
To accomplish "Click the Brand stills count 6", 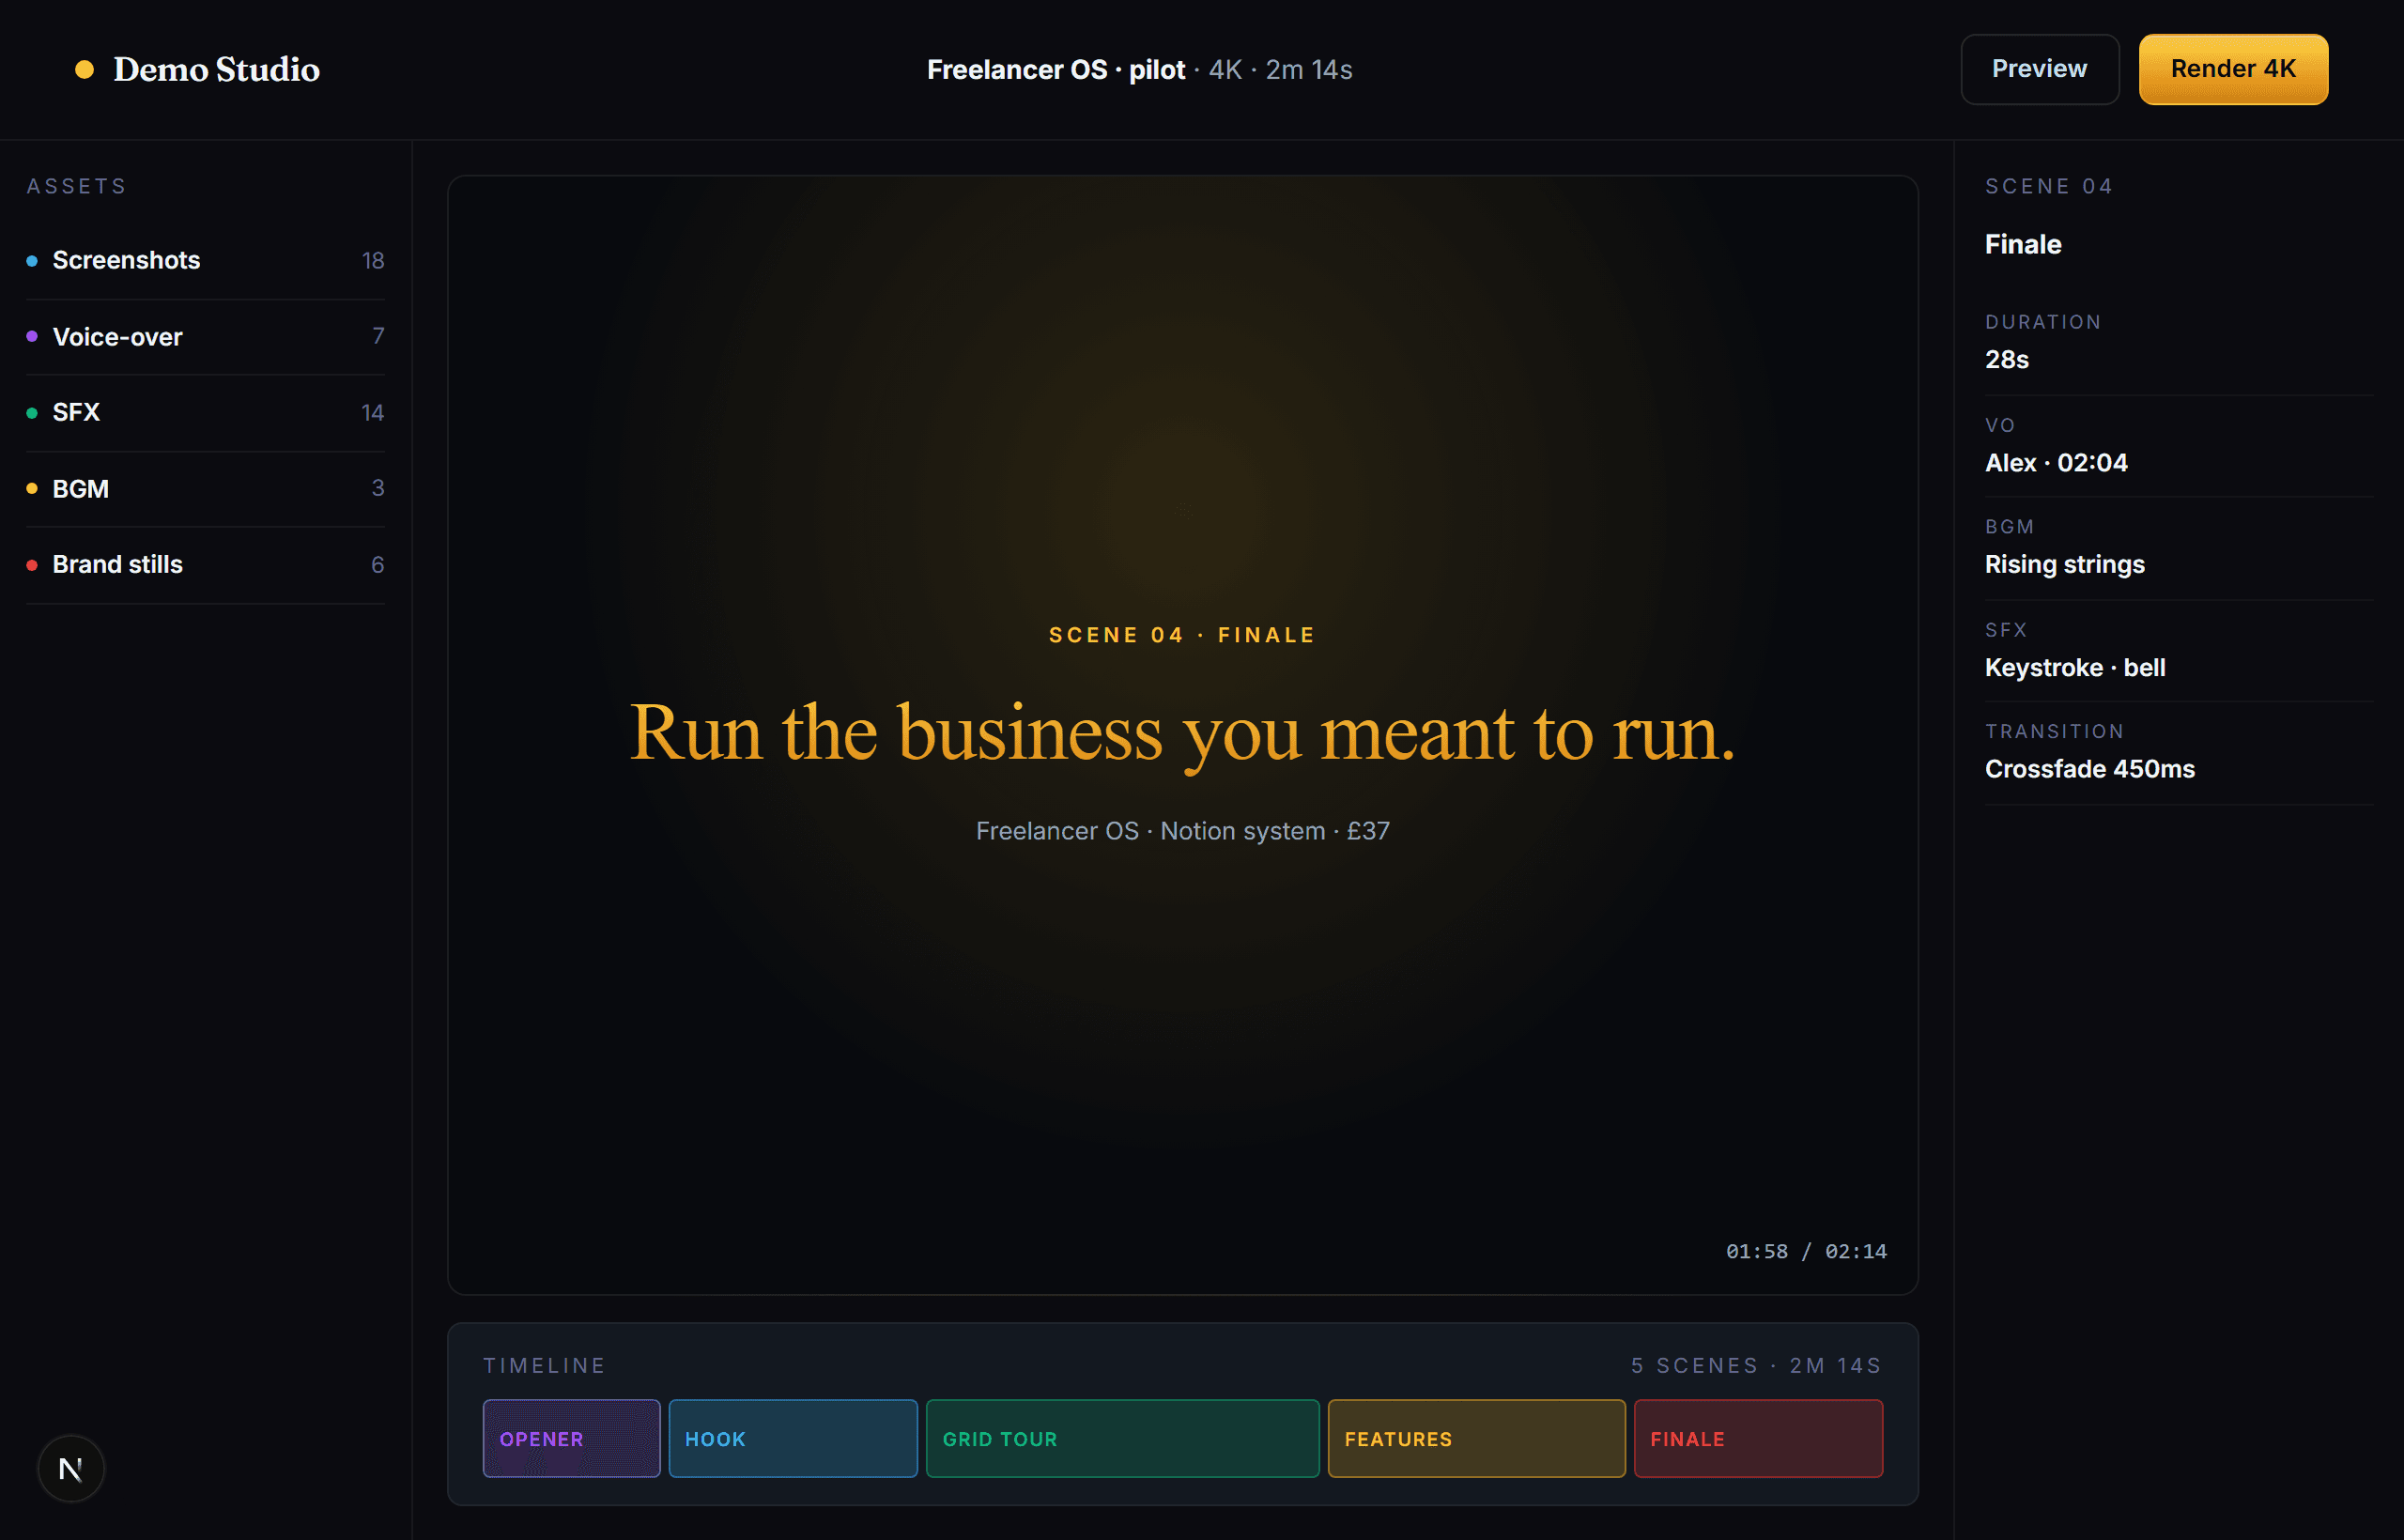I will pos(377,565).
